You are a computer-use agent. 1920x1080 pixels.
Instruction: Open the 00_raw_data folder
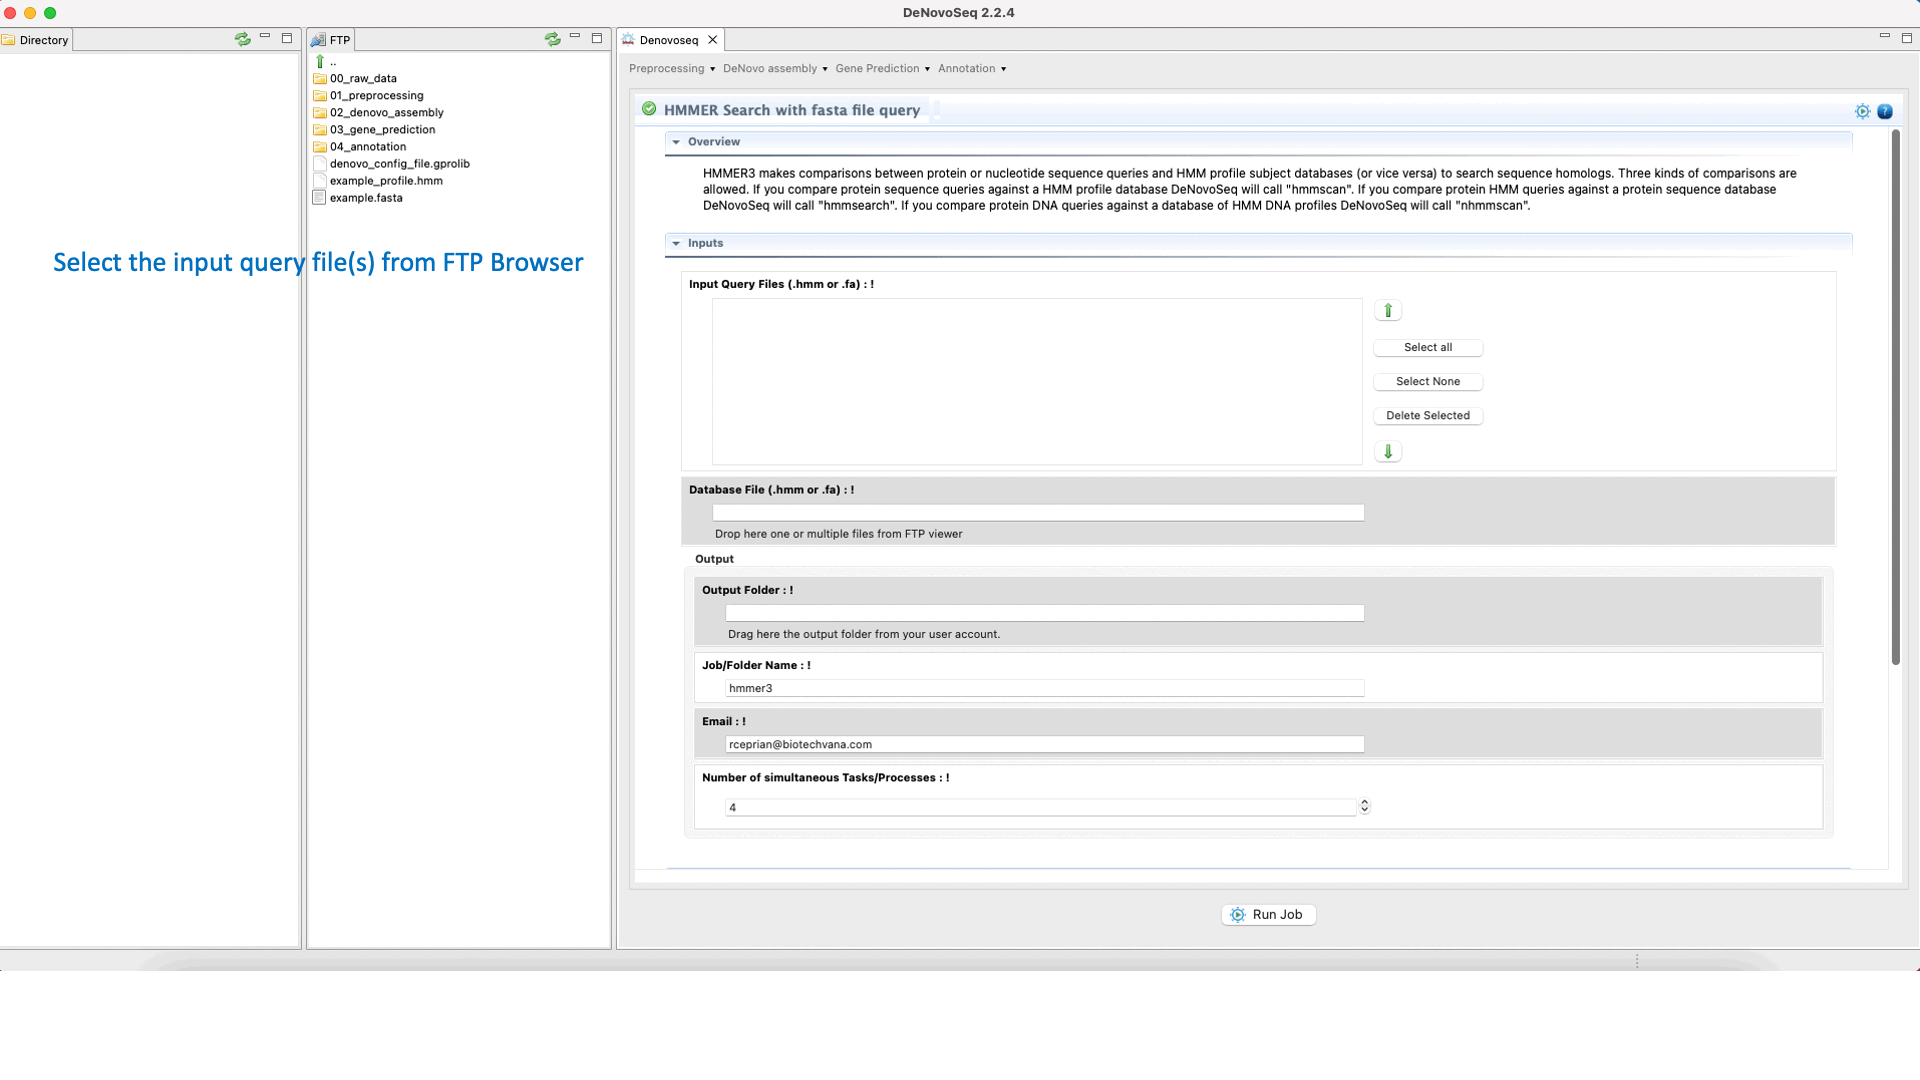tap(363, 78)
